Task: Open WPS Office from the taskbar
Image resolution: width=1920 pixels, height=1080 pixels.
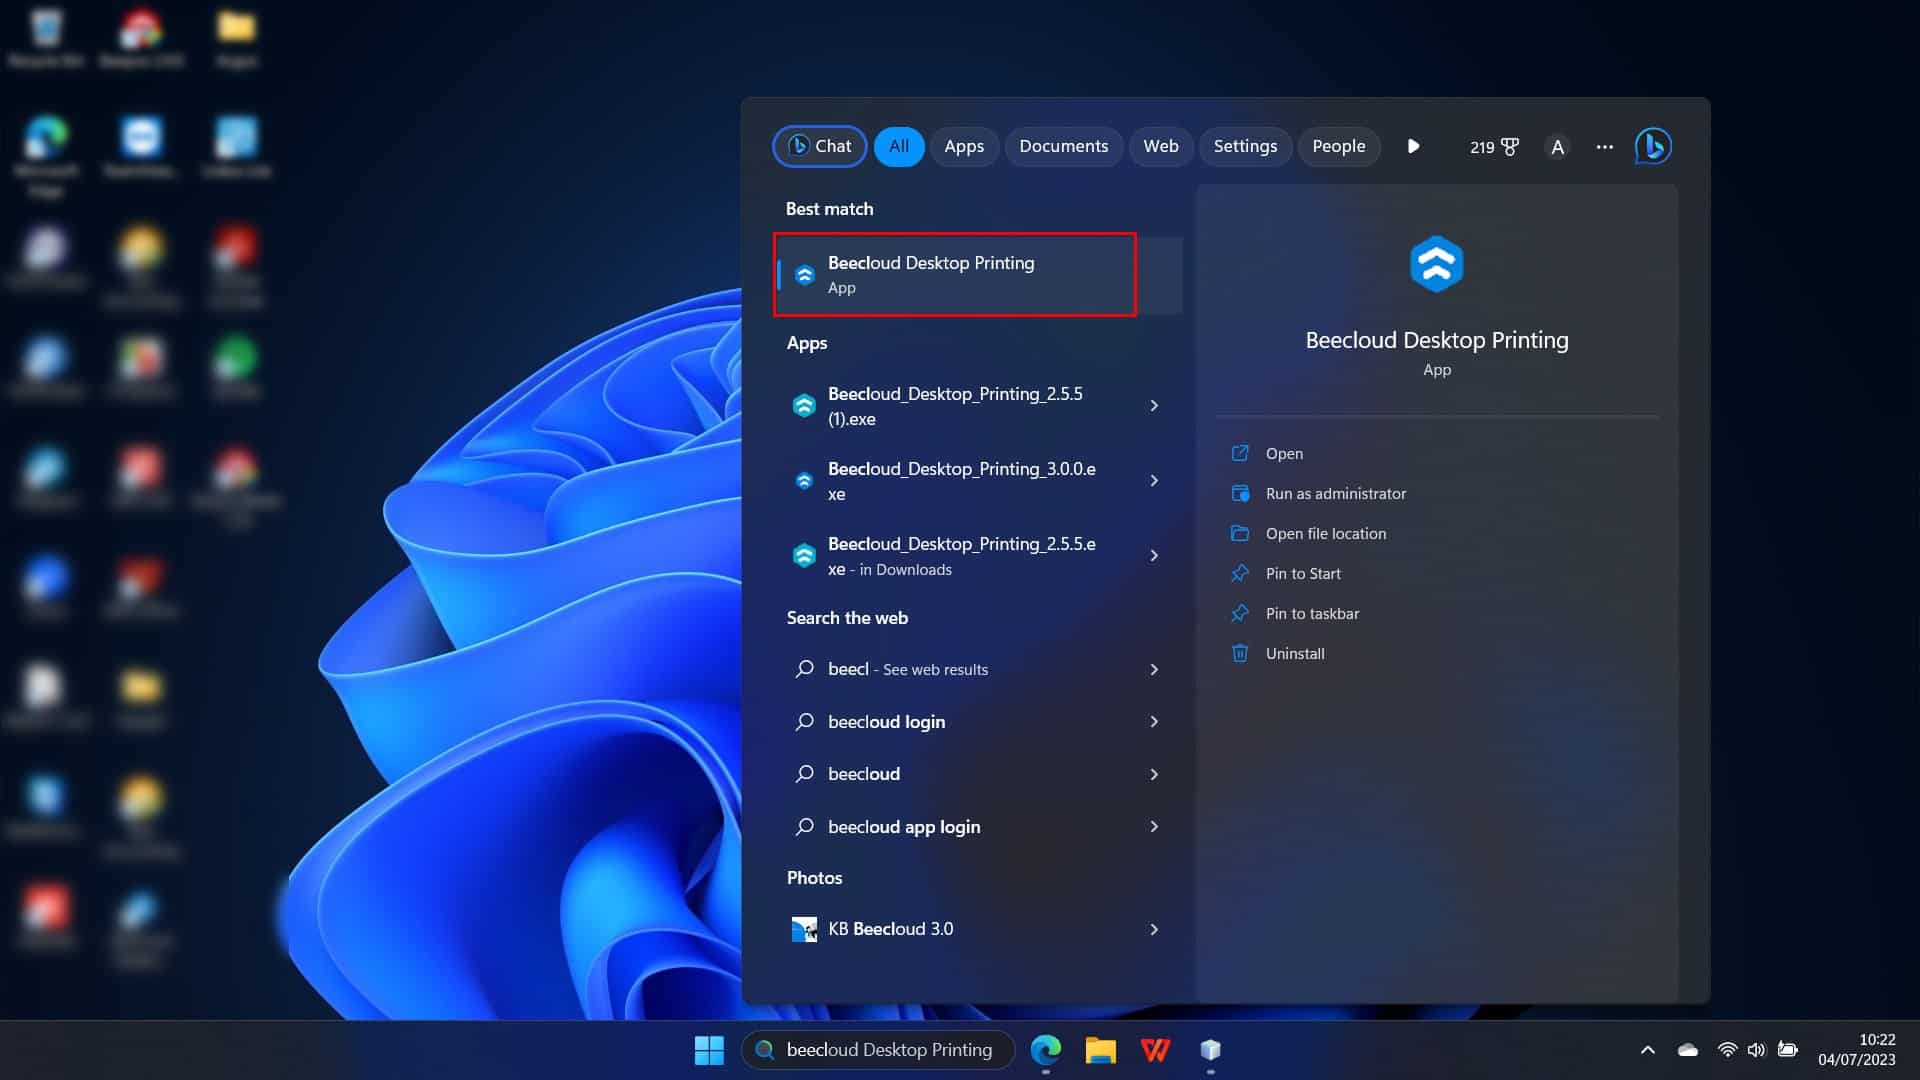Action: (1155, 1050)
